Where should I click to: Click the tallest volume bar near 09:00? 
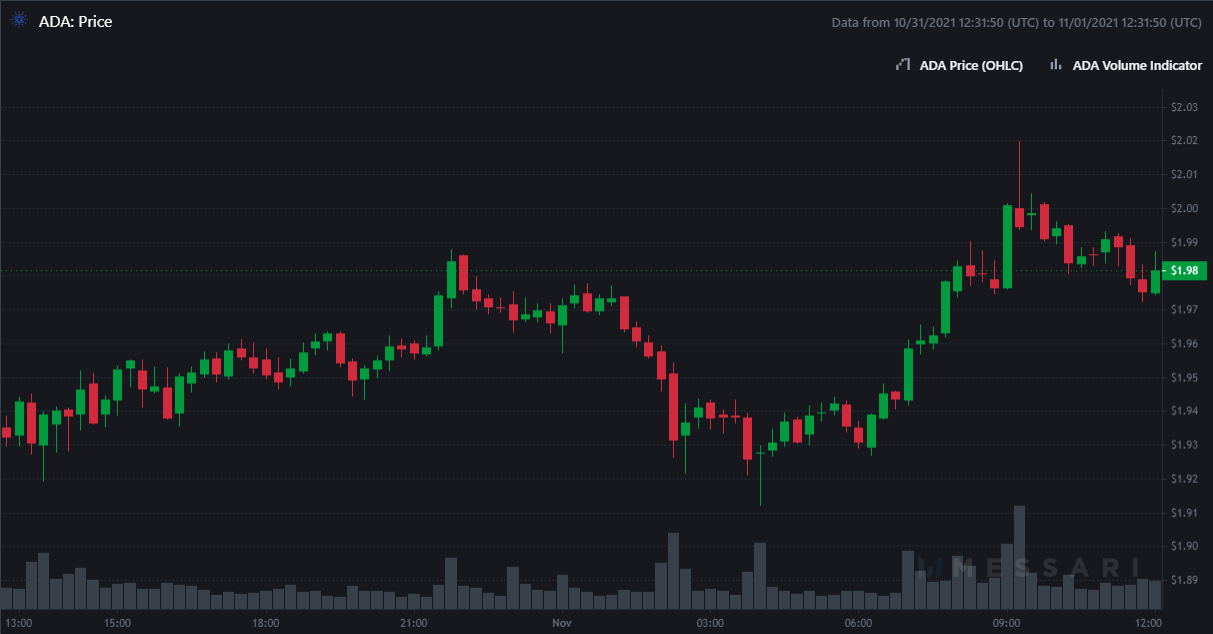pyautogui.click(x=1019, y=557)
